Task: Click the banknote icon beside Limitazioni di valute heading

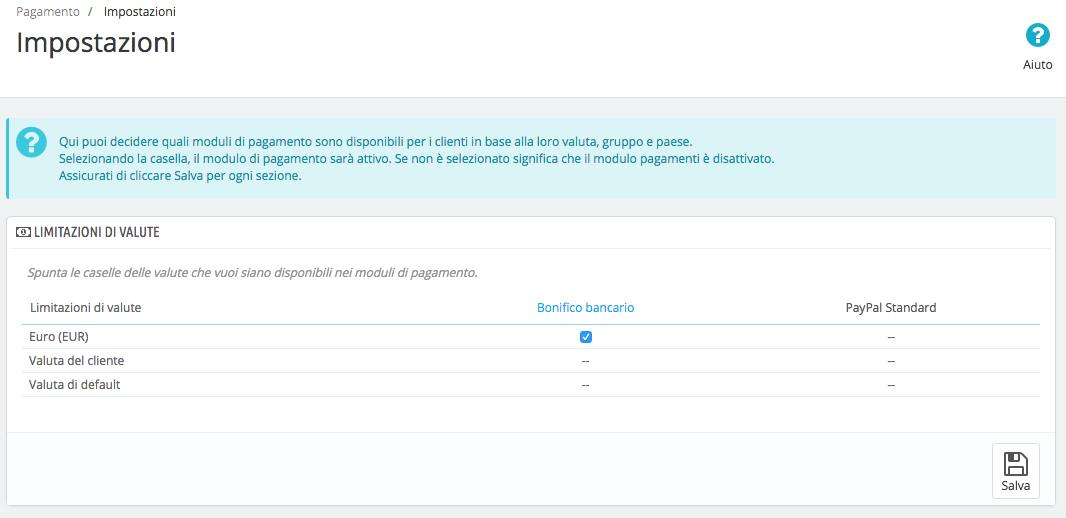Action: pos(23,232)
